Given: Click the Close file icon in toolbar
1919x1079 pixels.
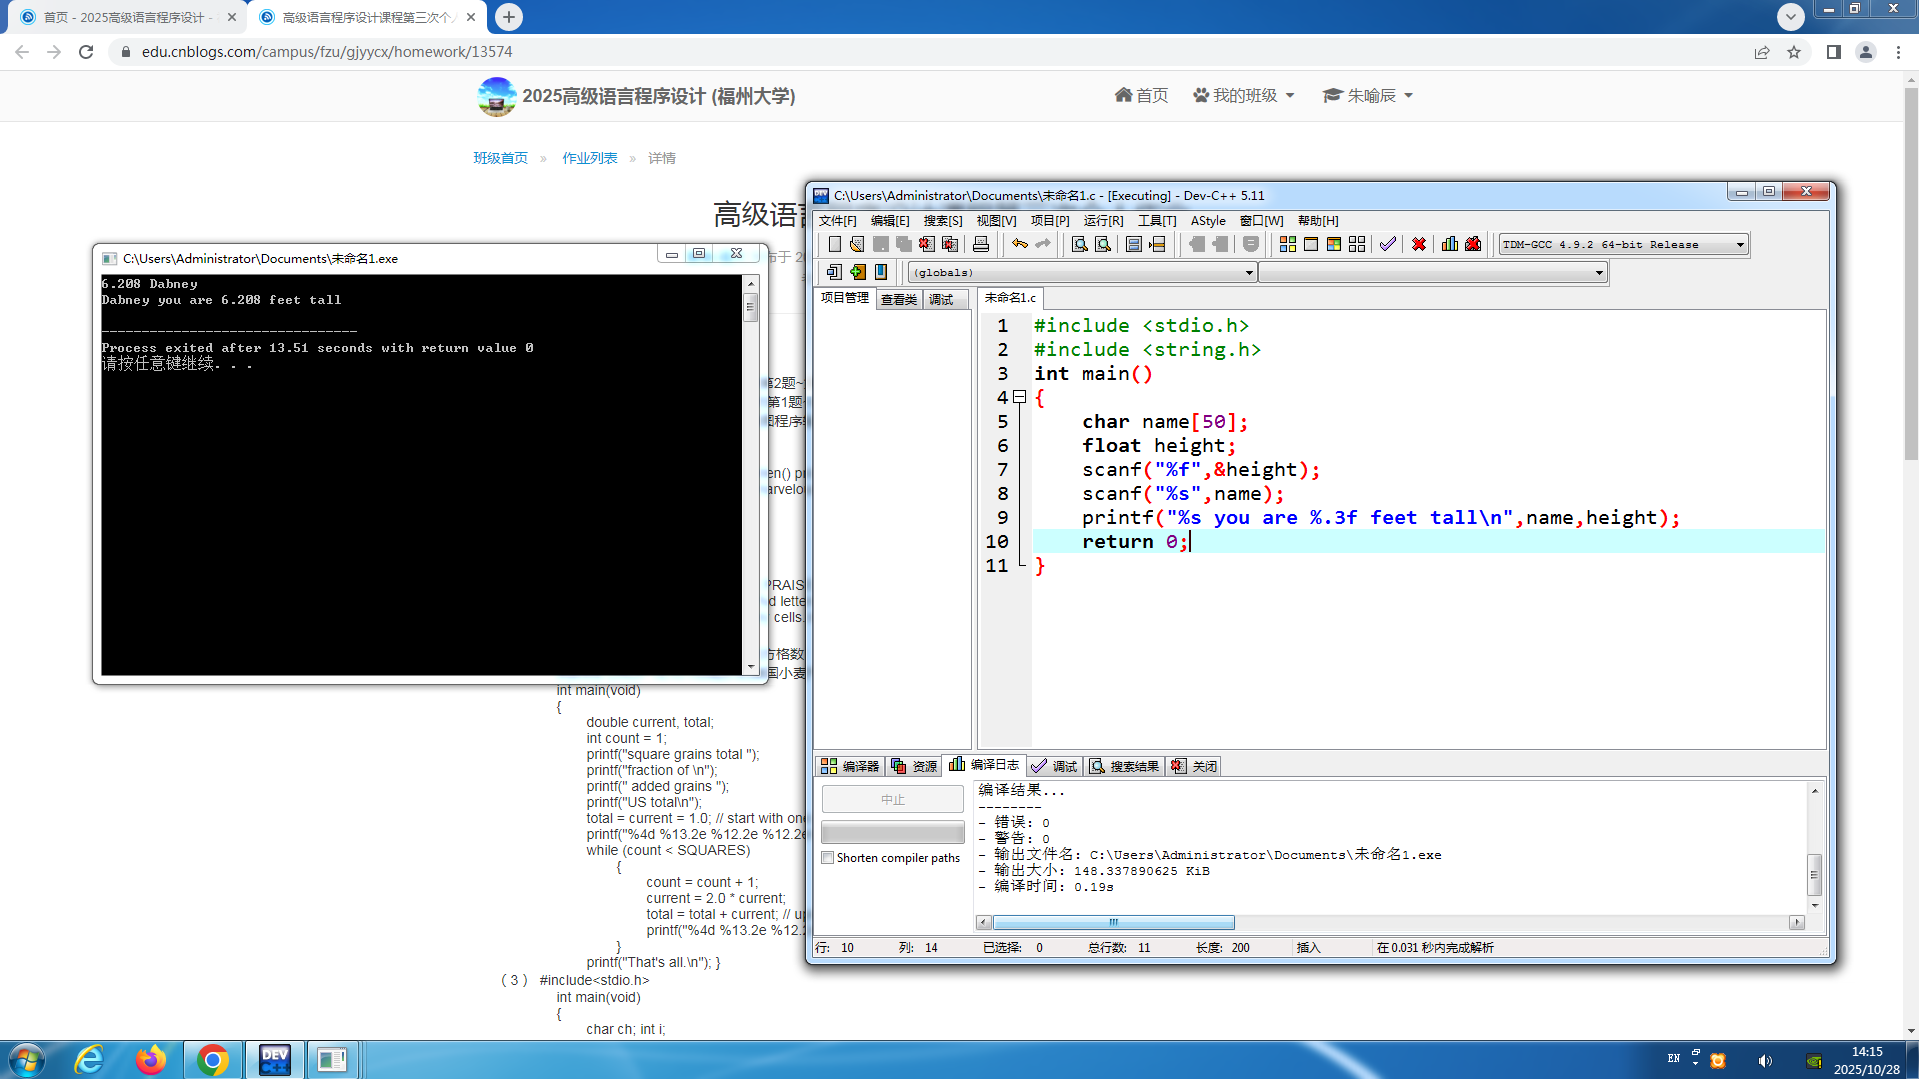Looking at the screenshot, I should [x=927, y=244].
